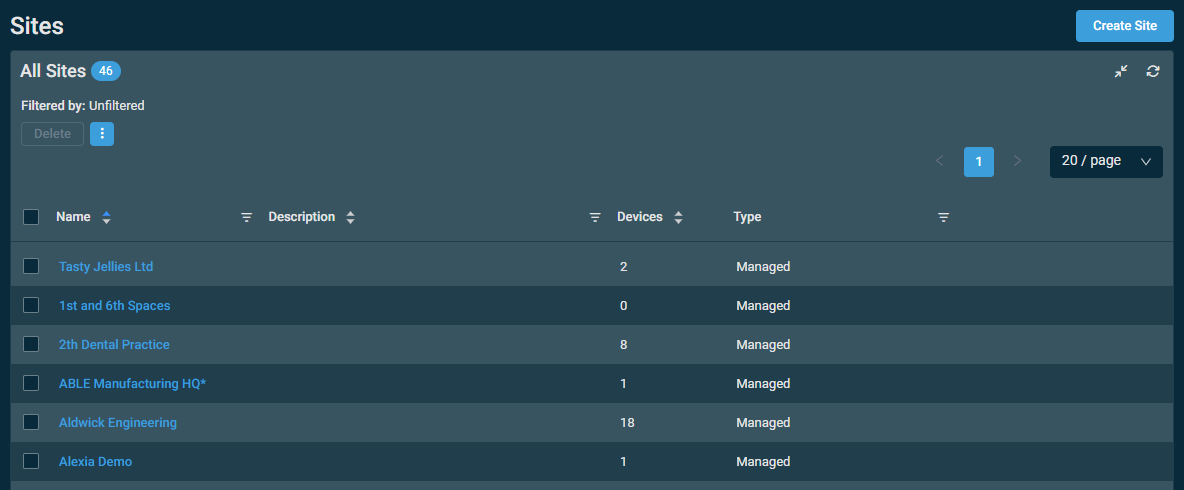Select page 1 in pagination
This screenshot has height=490, width=1184.
tap(979, 161)
